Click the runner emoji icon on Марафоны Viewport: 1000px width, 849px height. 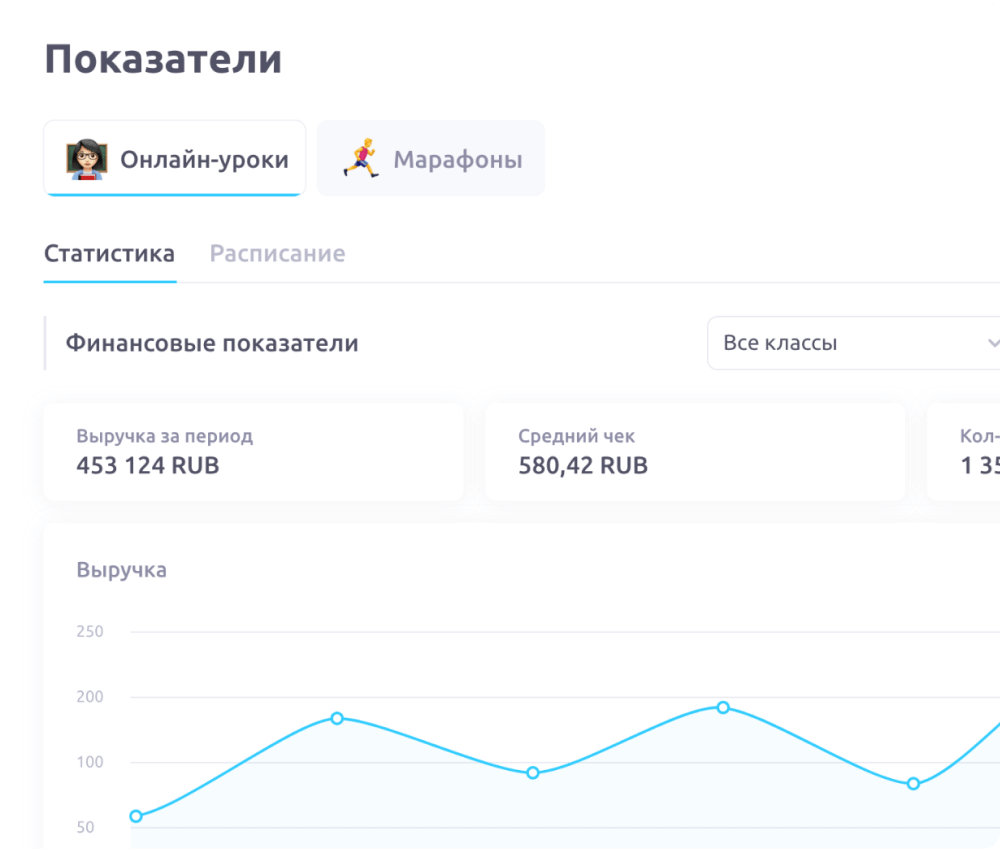pyautogui.click(x=362, y=158)
